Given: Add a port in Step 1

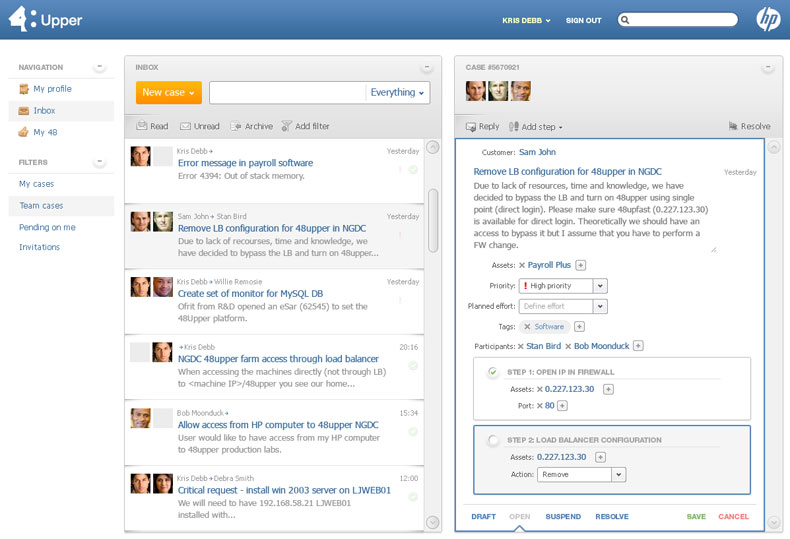Looking at the screenshot, I should click(562, 406).
